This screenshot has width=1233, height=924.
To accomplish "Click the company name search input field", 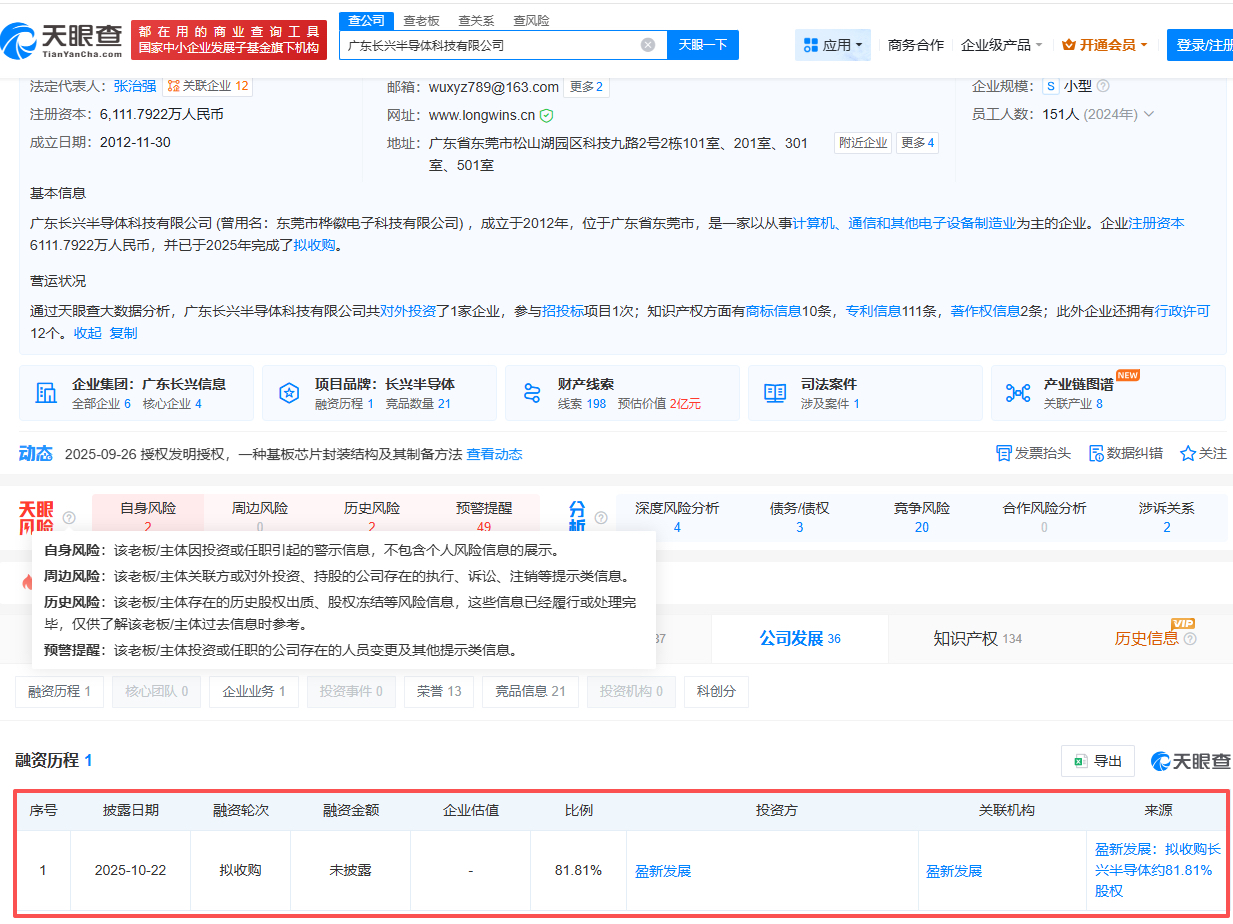I will click(x=490, y=45).
